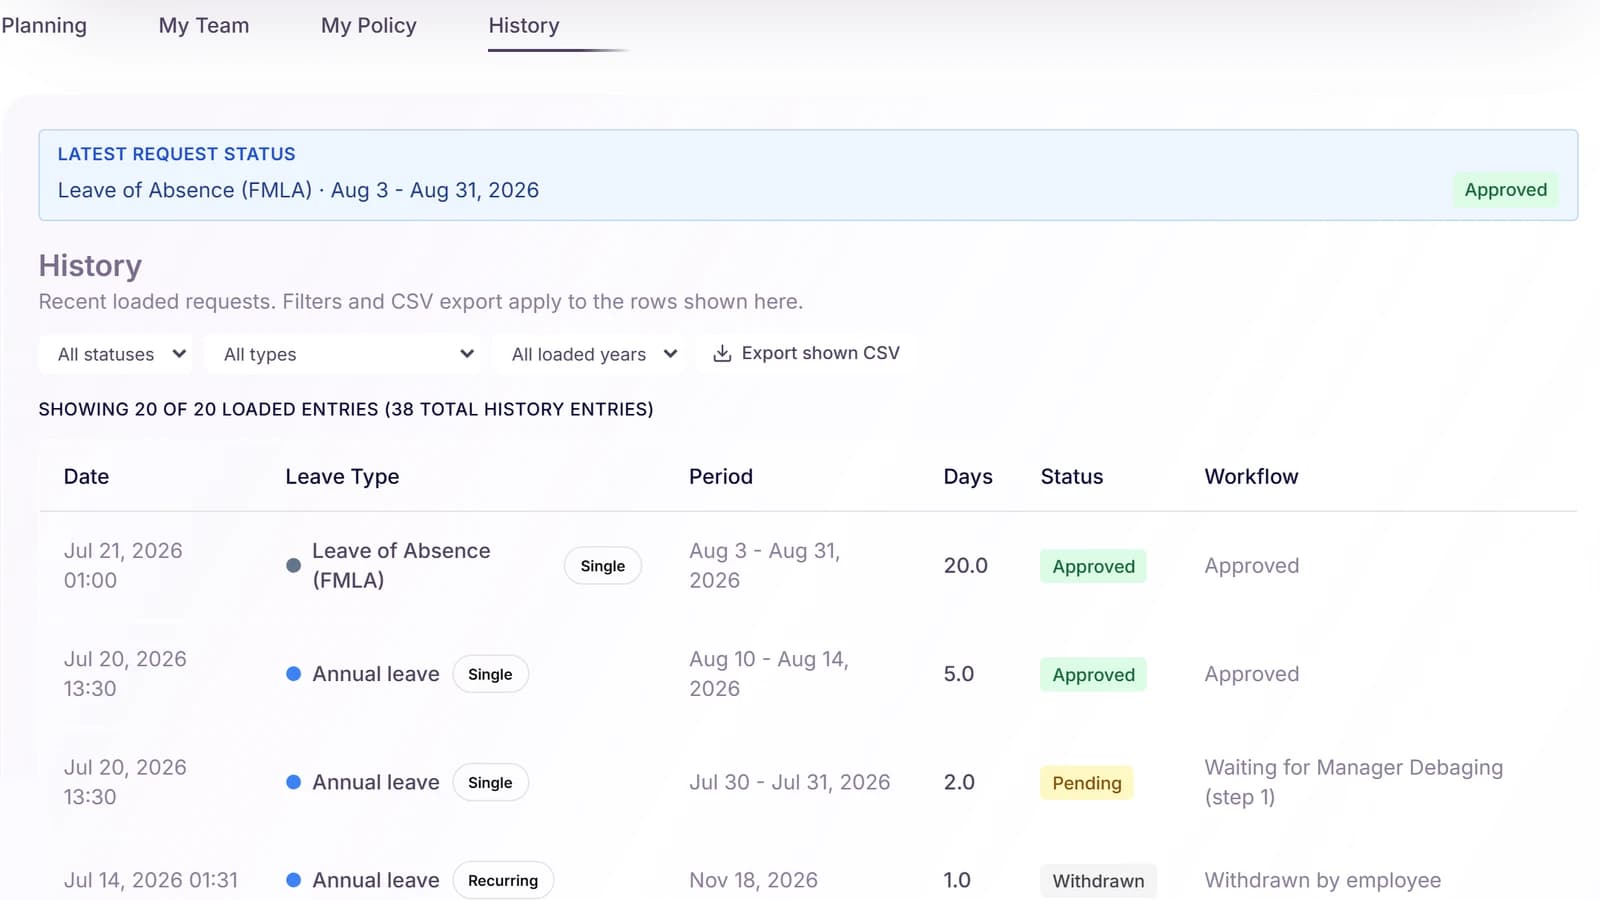
Task: Select the History tab
Action: pyautogui.click(x=524, y=25)
